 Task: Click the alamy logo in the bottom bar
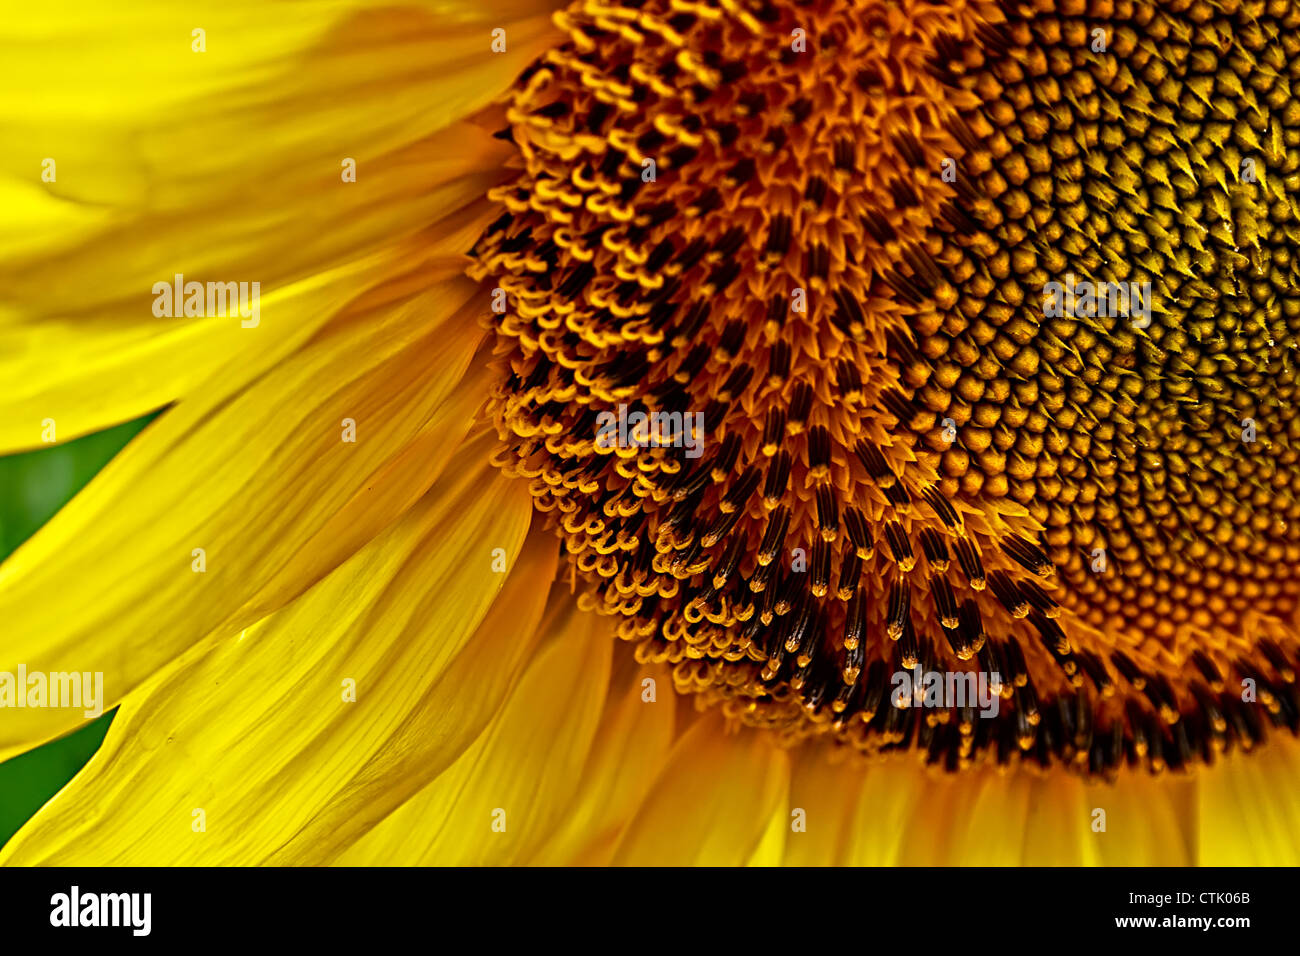[100, 911]
